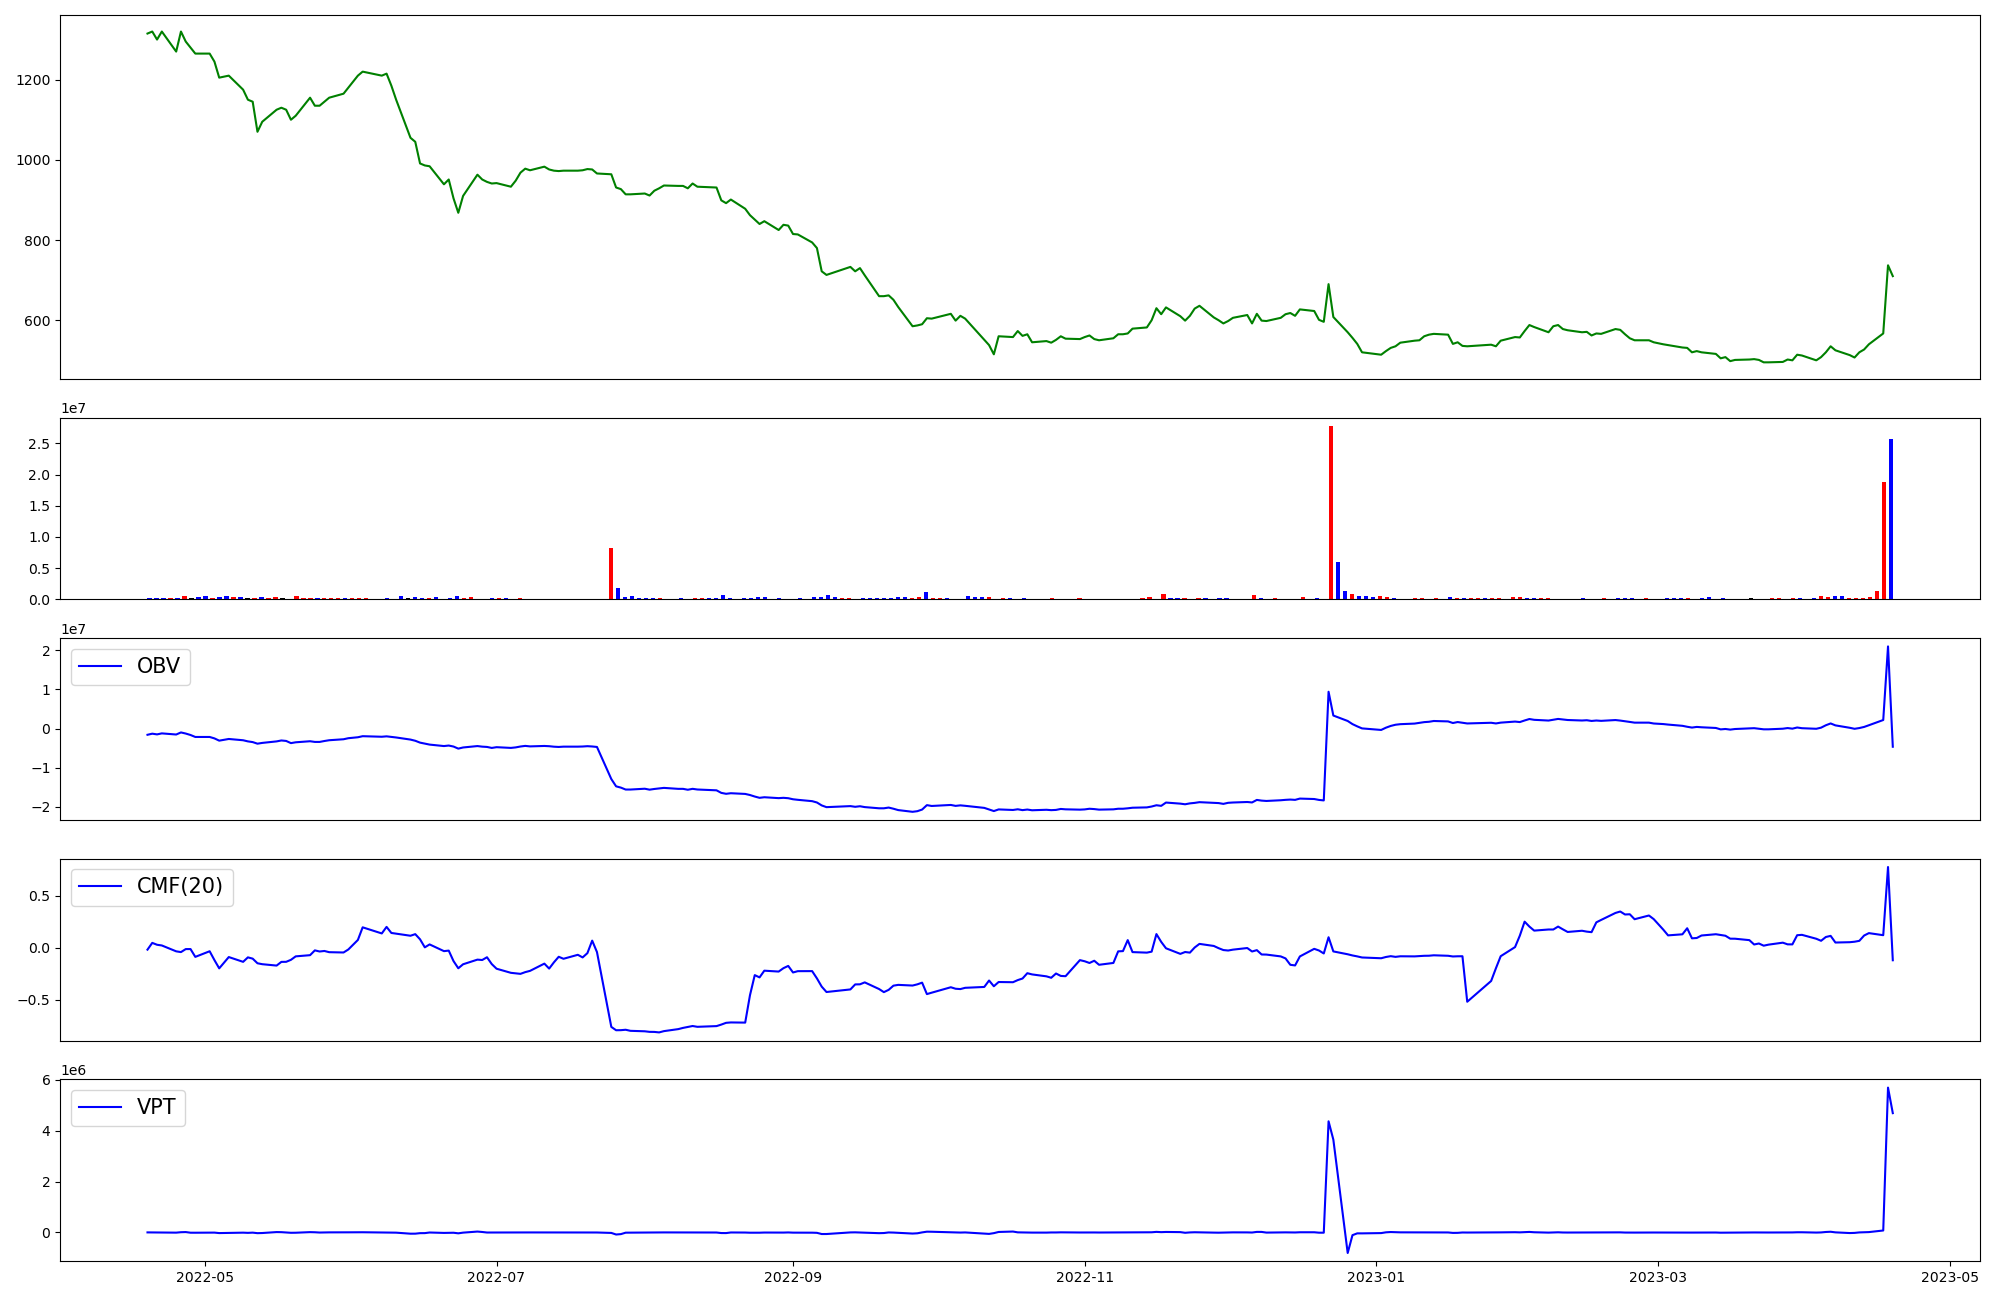Screen dimensions: 2000x1300
Task: Select the tall blue volume bar at far right
Action: (x=1891, y=518)
